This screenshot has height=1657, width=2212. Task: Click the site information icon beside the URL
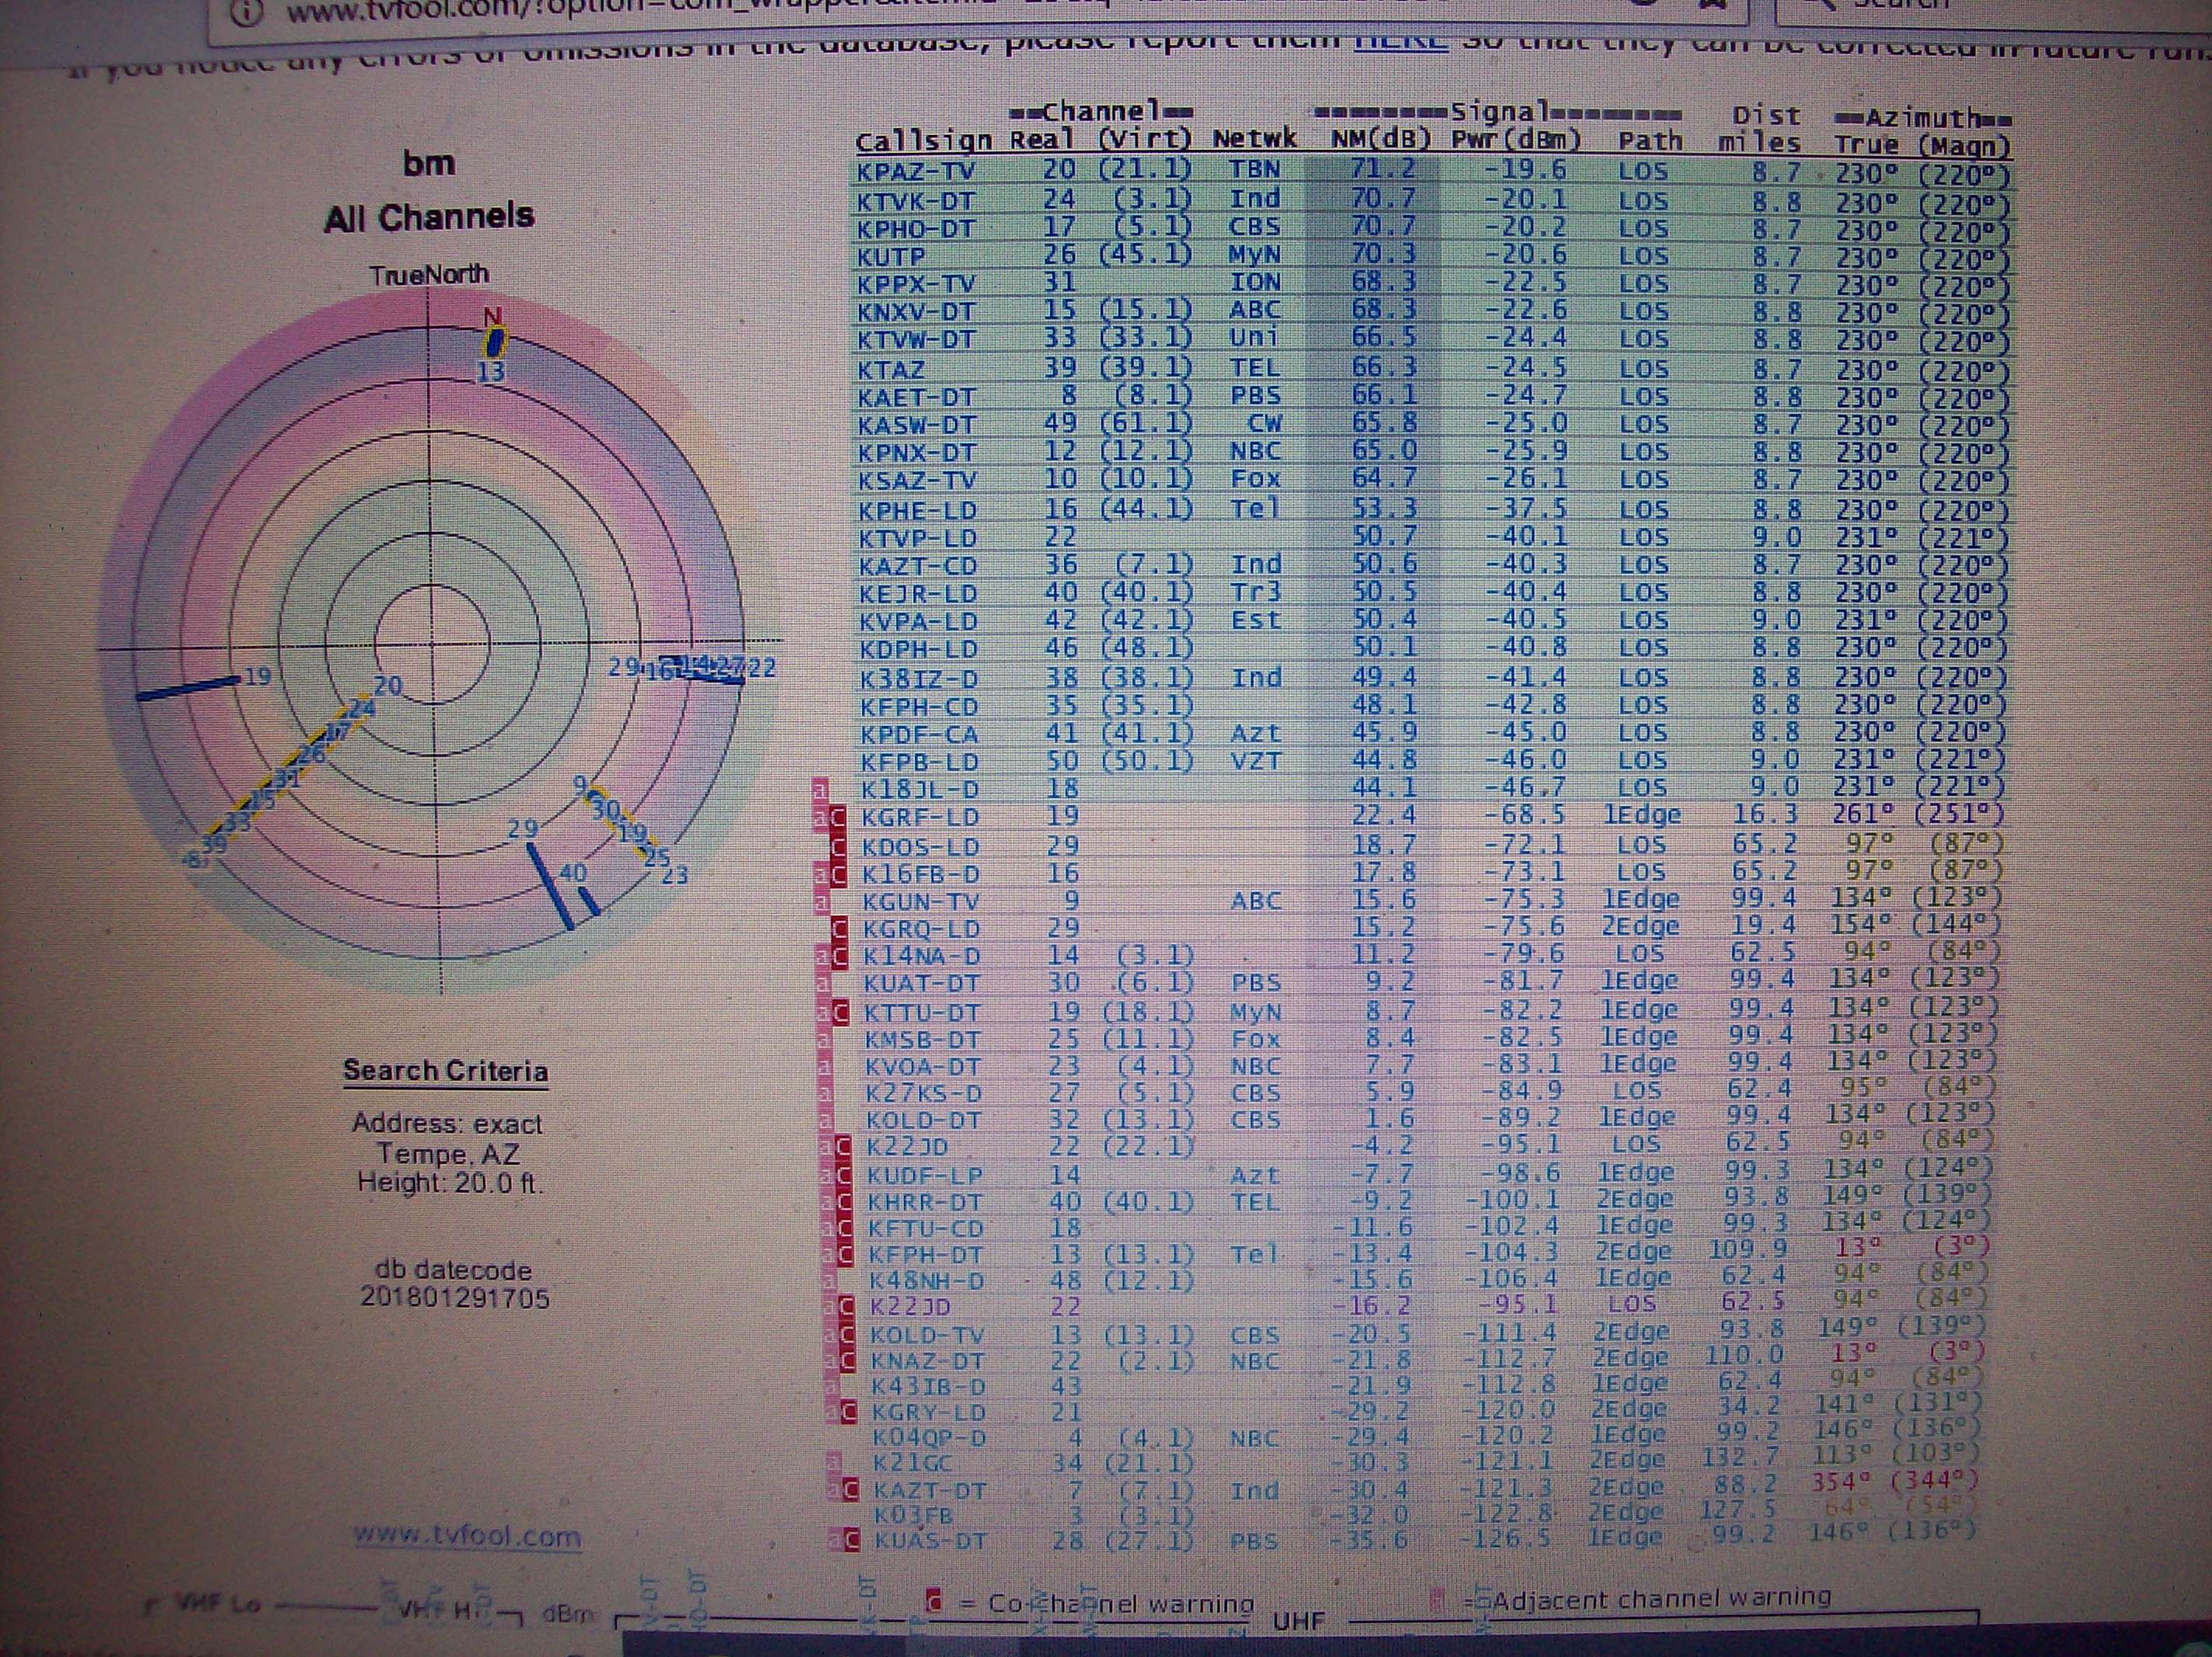click(x=248, y=10)
